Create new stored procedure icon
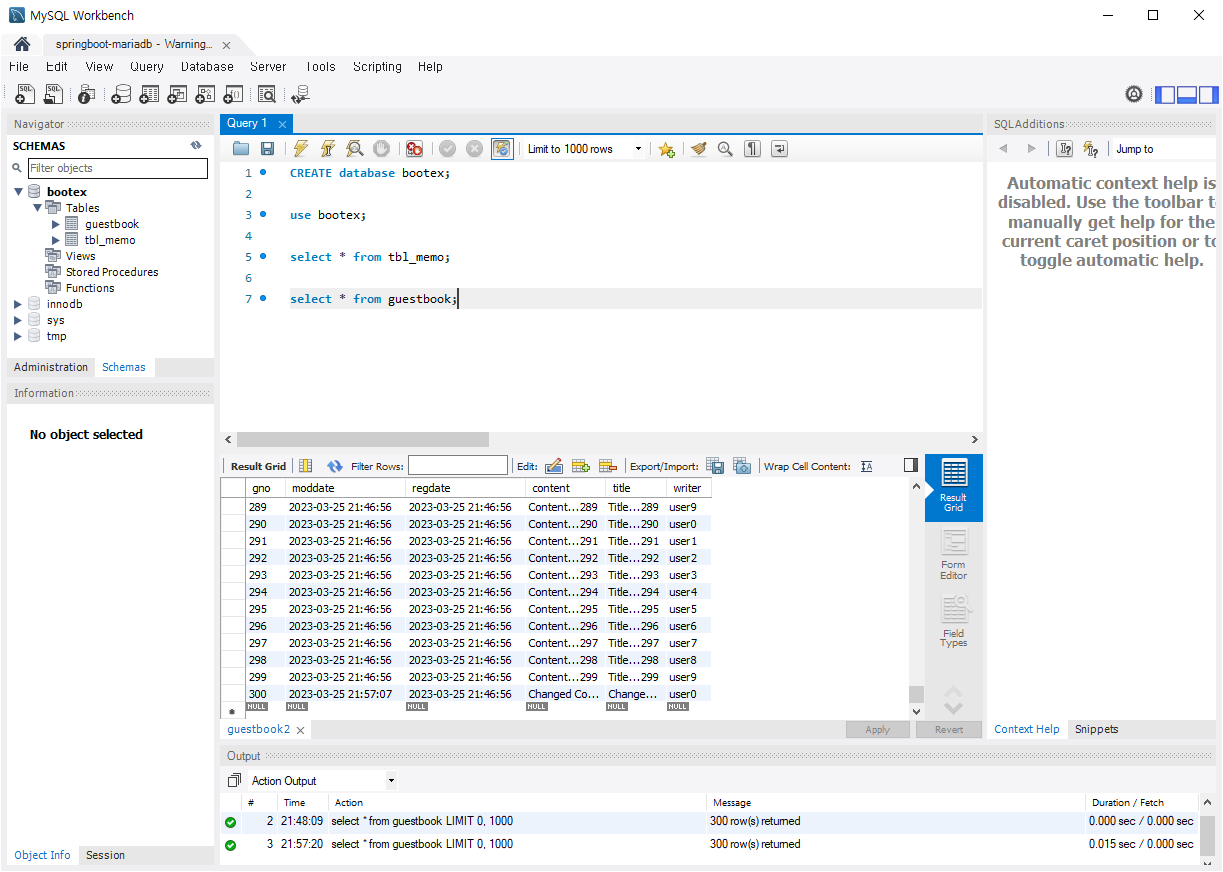Viewport: 1223px width, 872px height. pyautogui.click(x=206, y=94)
